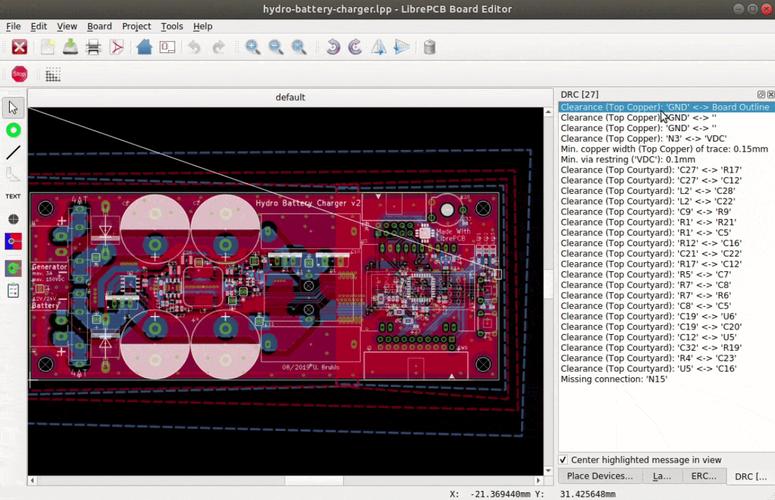The height and width of the screenshot is (500, 775).
Task: Switch to the La... layers tab
Action: [662, 476]
